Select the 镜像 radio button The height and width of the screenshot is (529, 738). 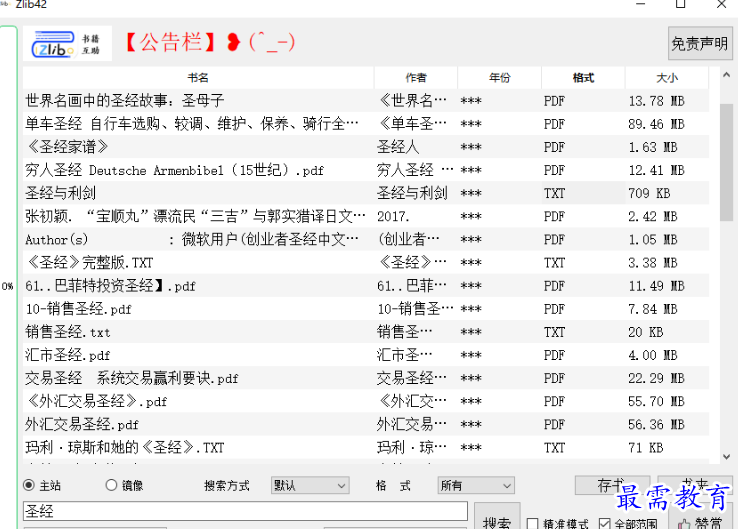click(111, 485)
